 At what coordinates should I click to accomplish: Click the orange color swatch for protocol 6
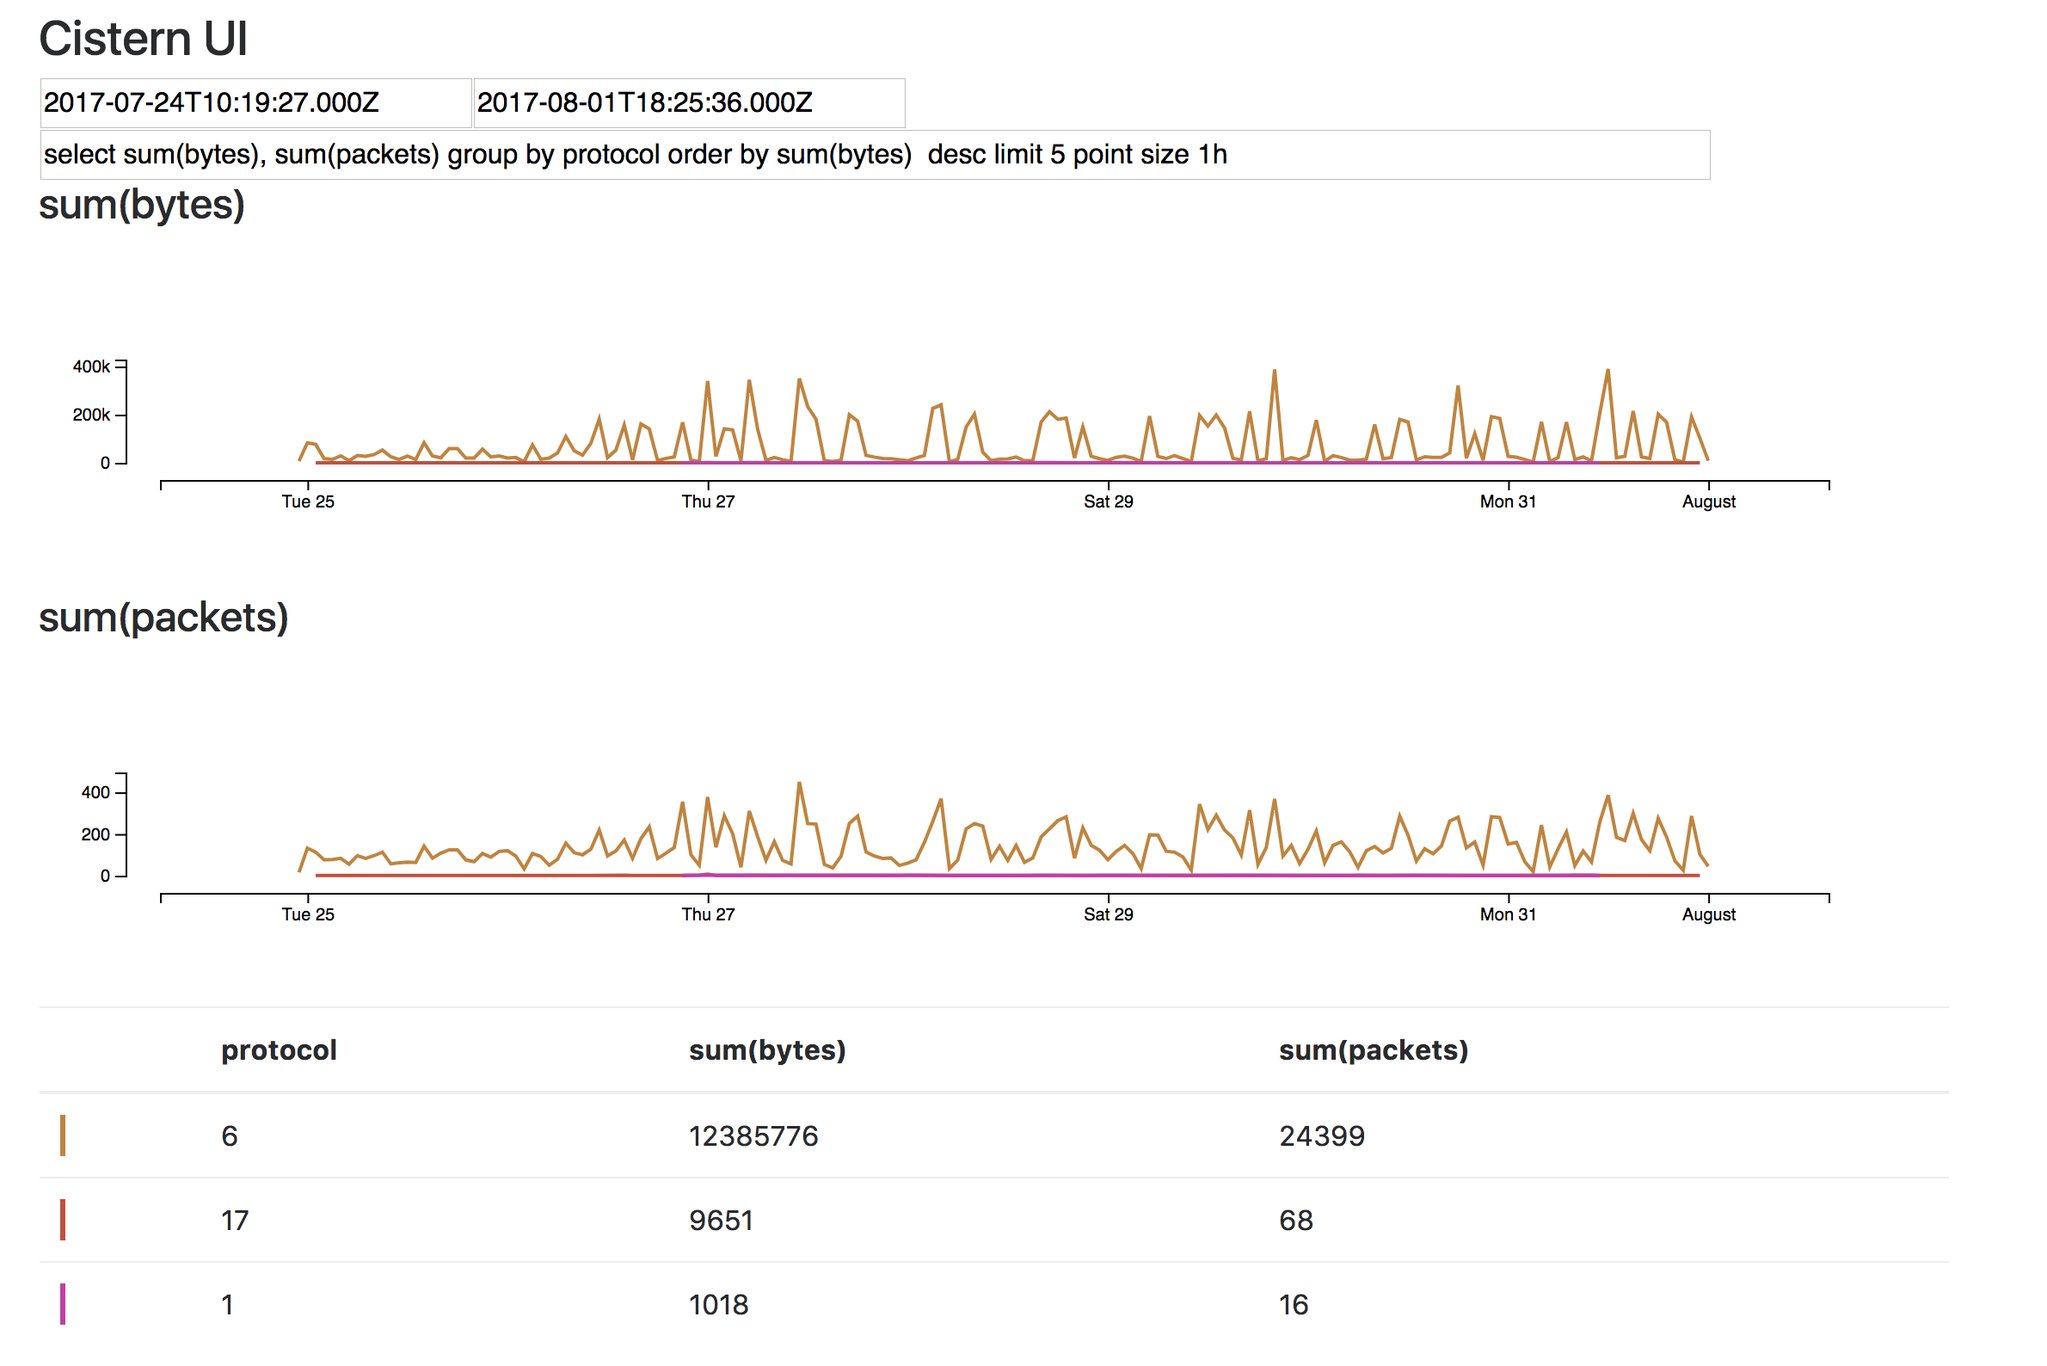(63, 1136)
